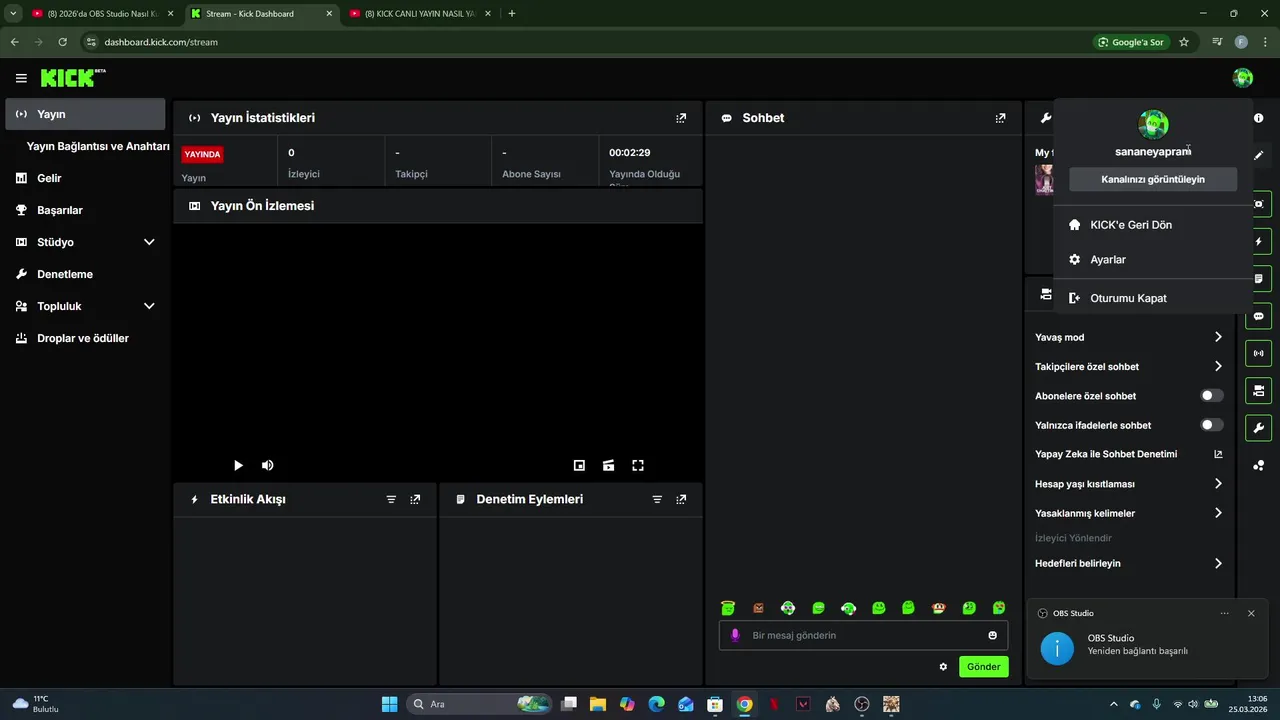Click the green Gönder button
Screen dimensions: 1280x720
pos(984,667)
